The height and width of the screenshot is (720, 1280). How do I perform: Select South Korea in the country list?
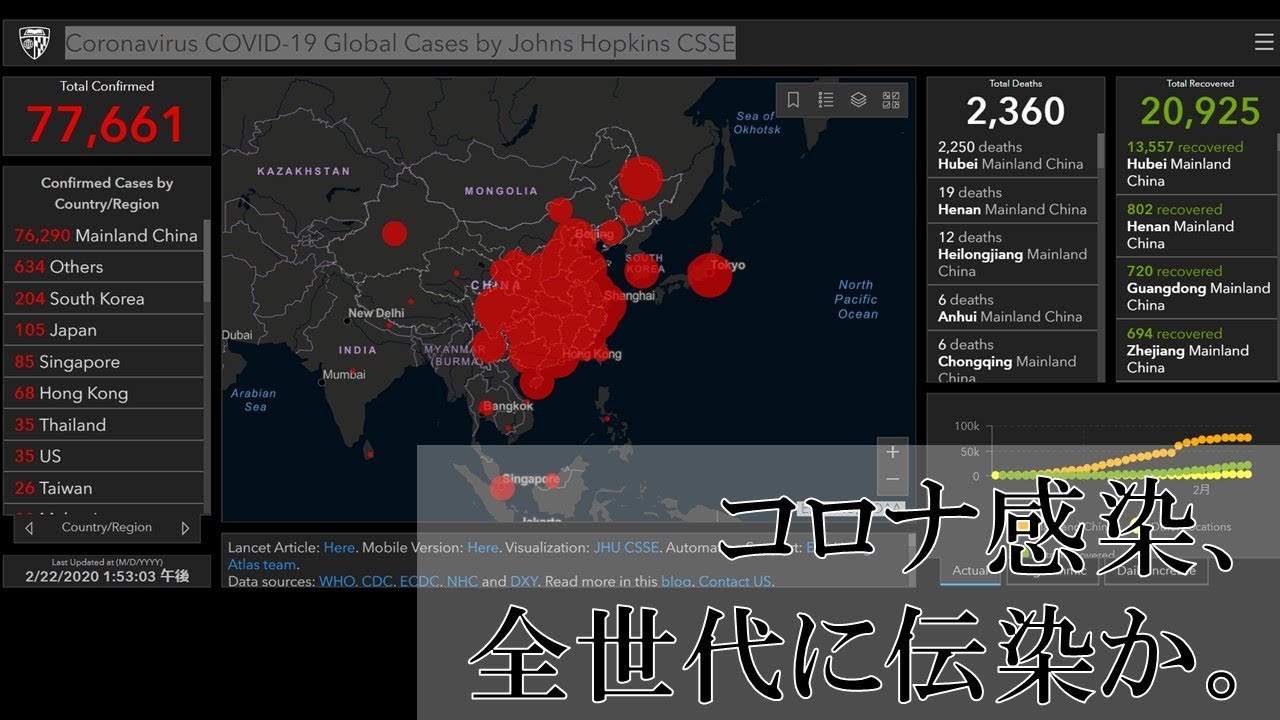106,299
